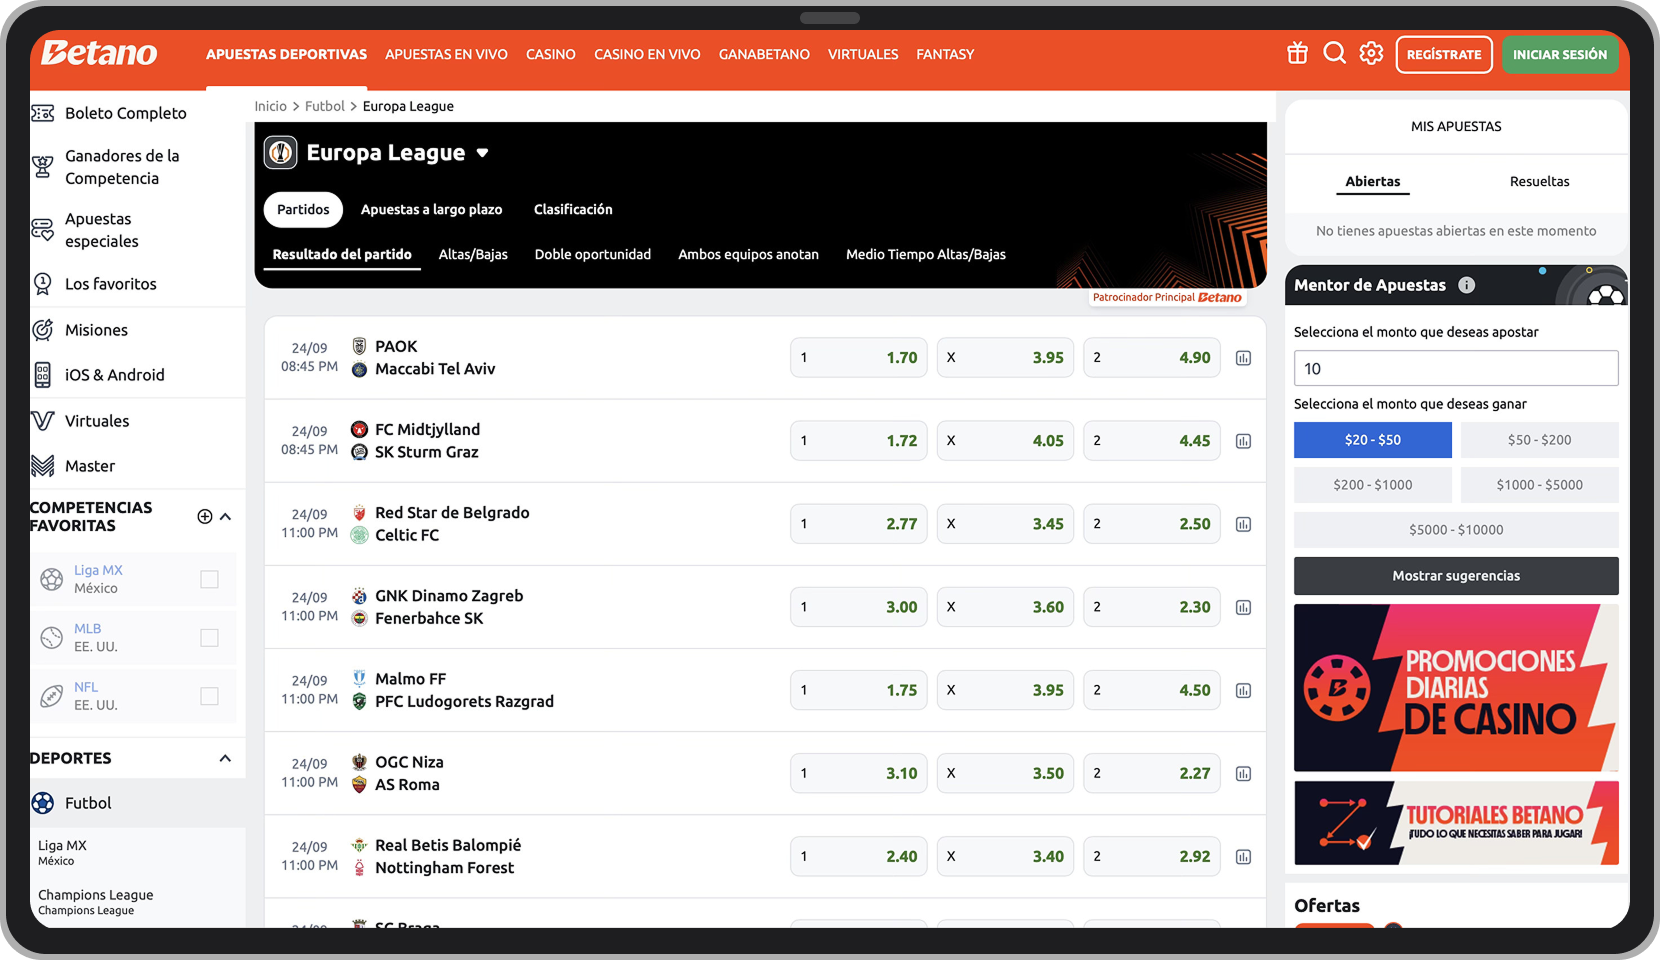Open stats icon for OGC Niza match
This screenshot has width=1660, height=960.
click(1243, 774)
